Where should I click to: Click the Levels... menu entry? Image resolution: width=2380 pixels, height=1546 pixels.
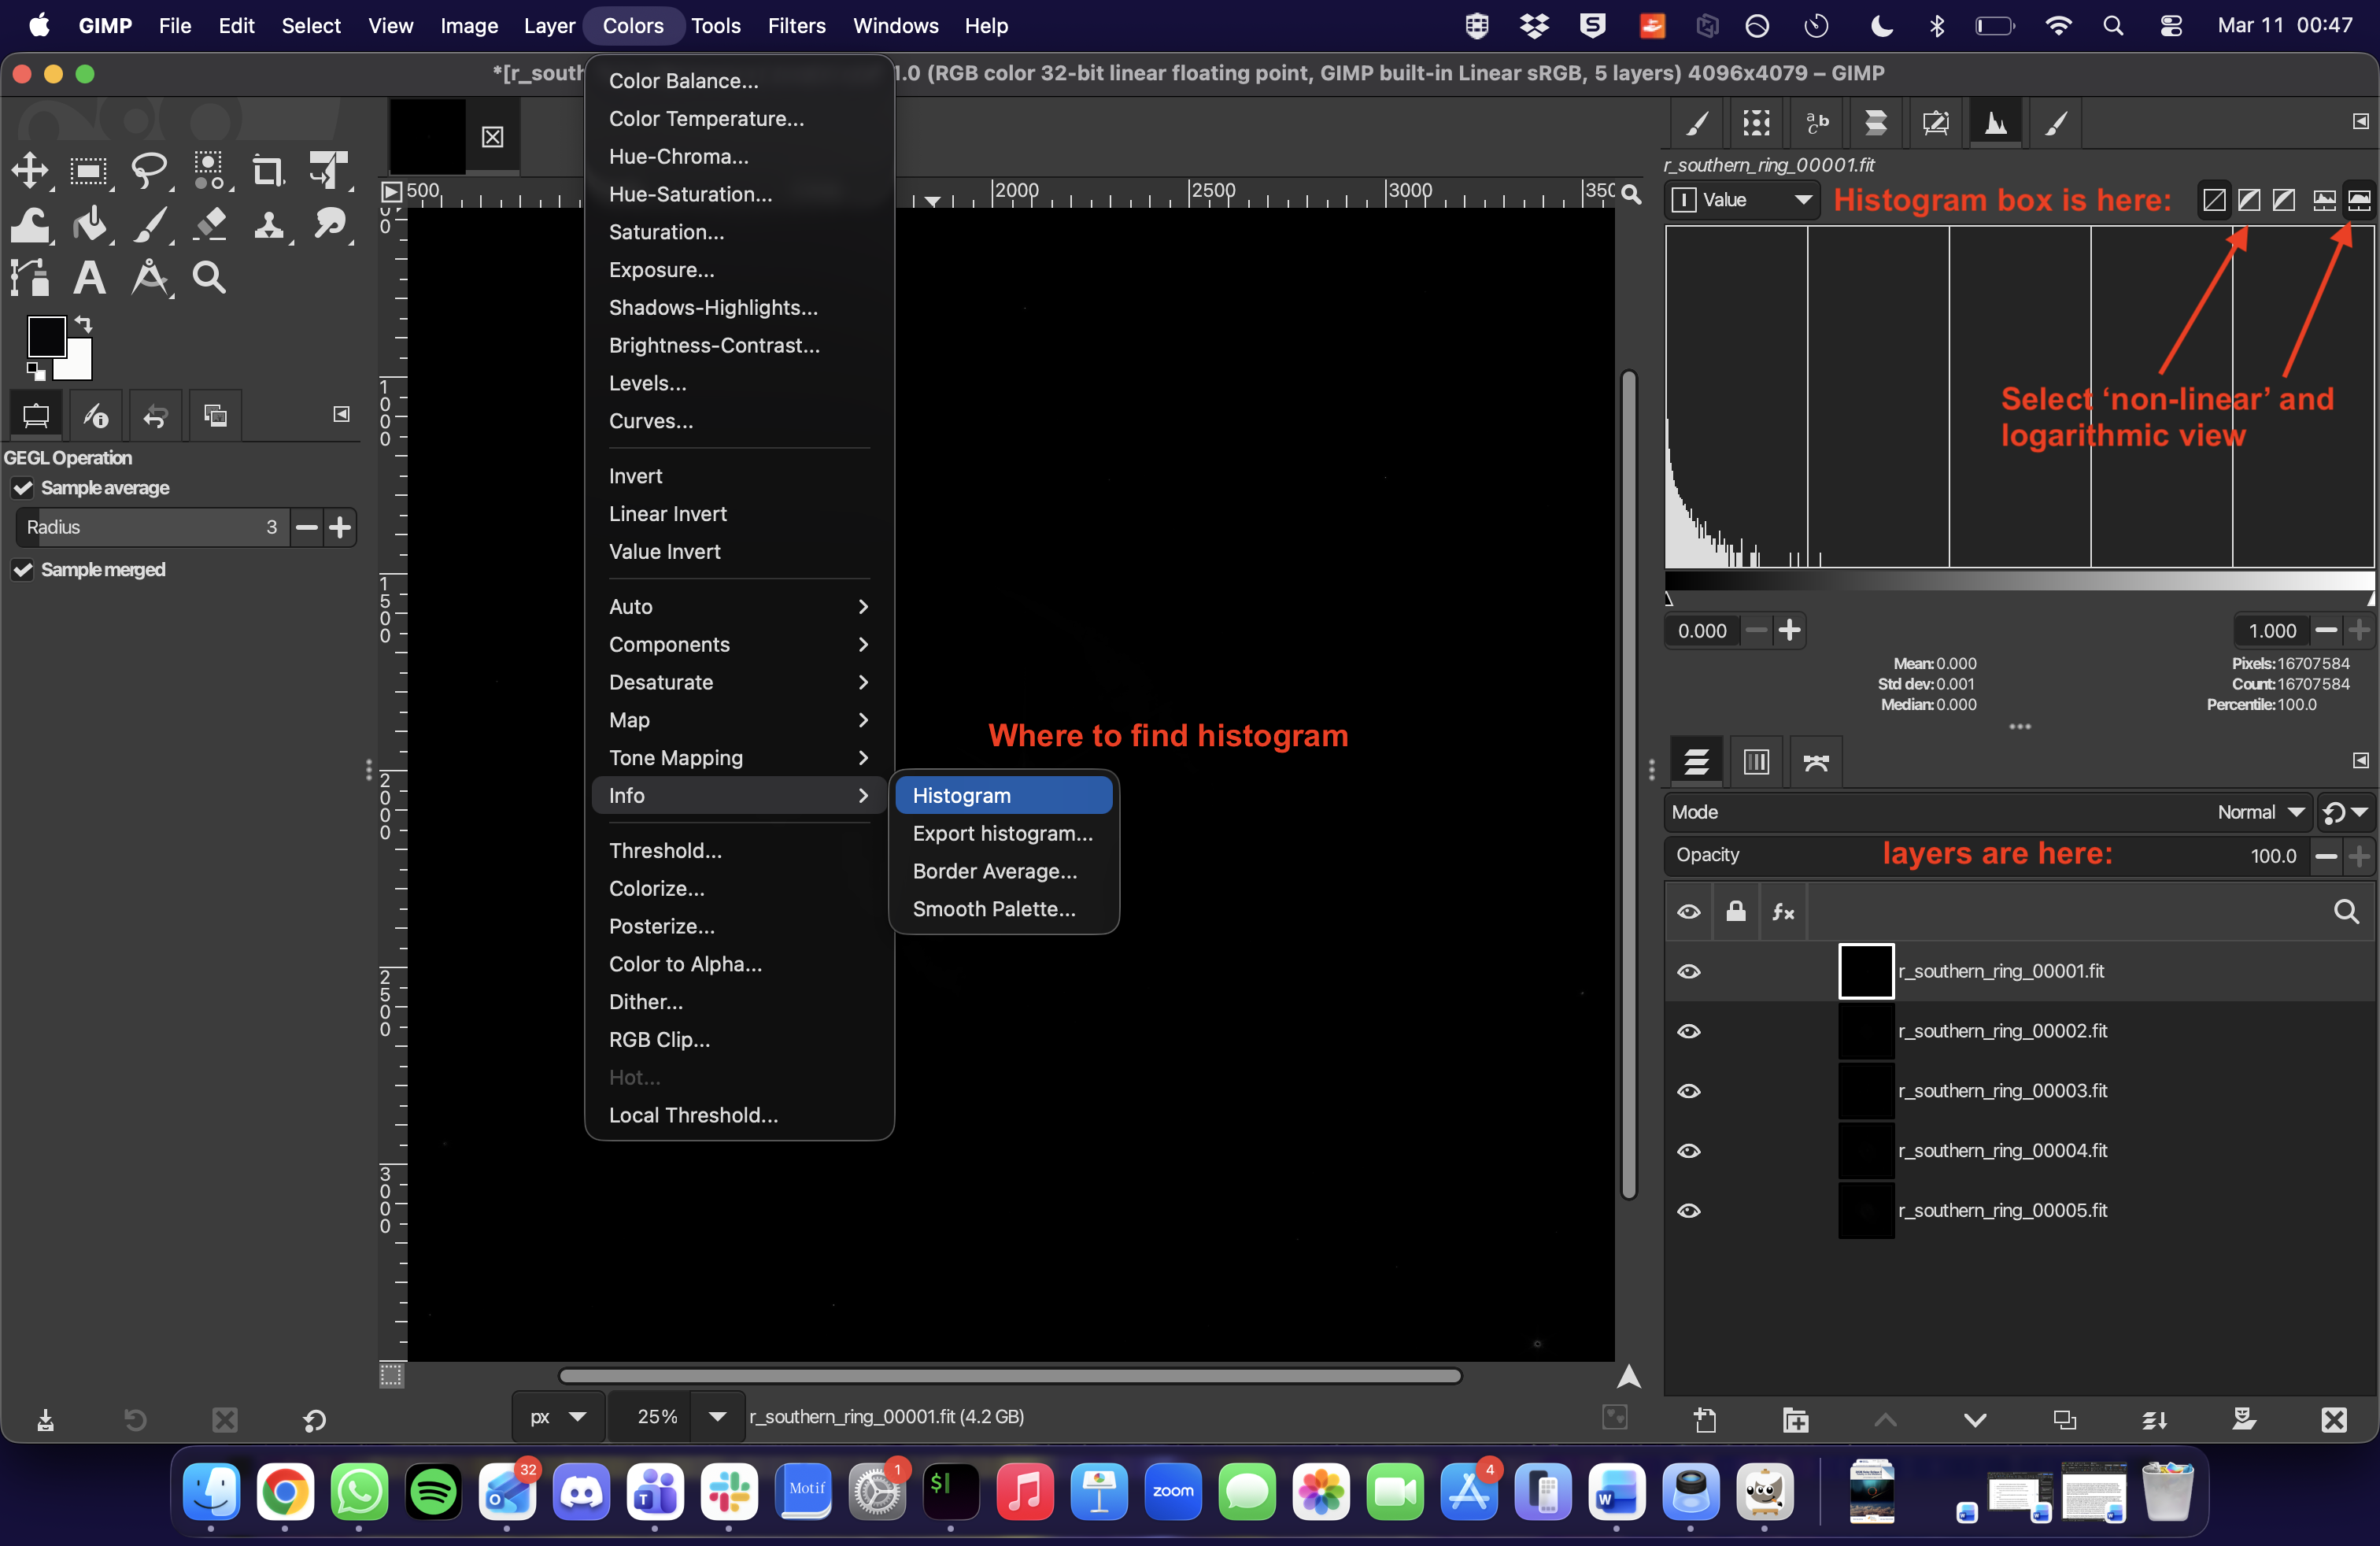(647, 383)
